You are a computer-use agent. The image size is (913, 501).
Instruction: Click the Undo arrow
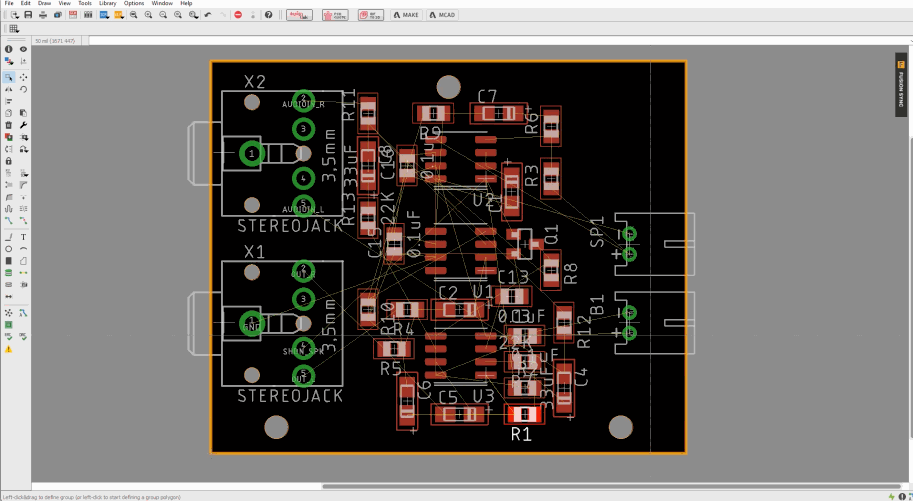[207, 15]
